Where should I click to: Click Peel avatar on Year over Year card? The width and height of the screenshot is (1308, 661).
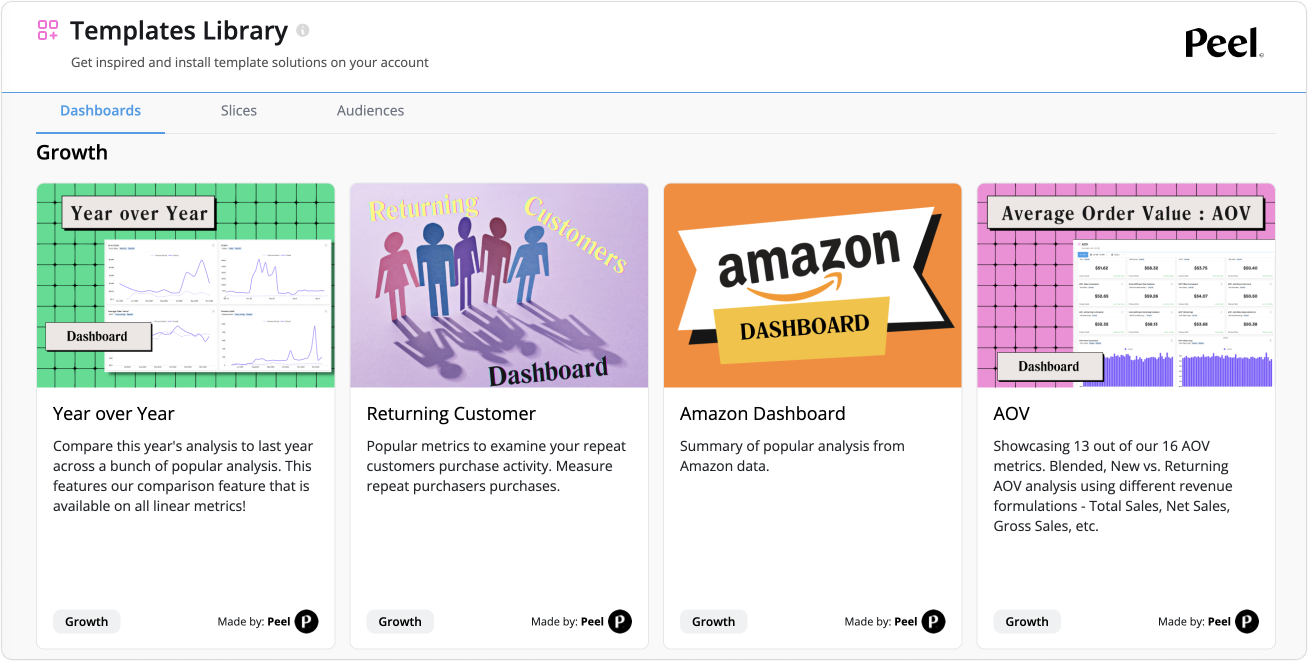pyautogui.click(x=306, y=621)
